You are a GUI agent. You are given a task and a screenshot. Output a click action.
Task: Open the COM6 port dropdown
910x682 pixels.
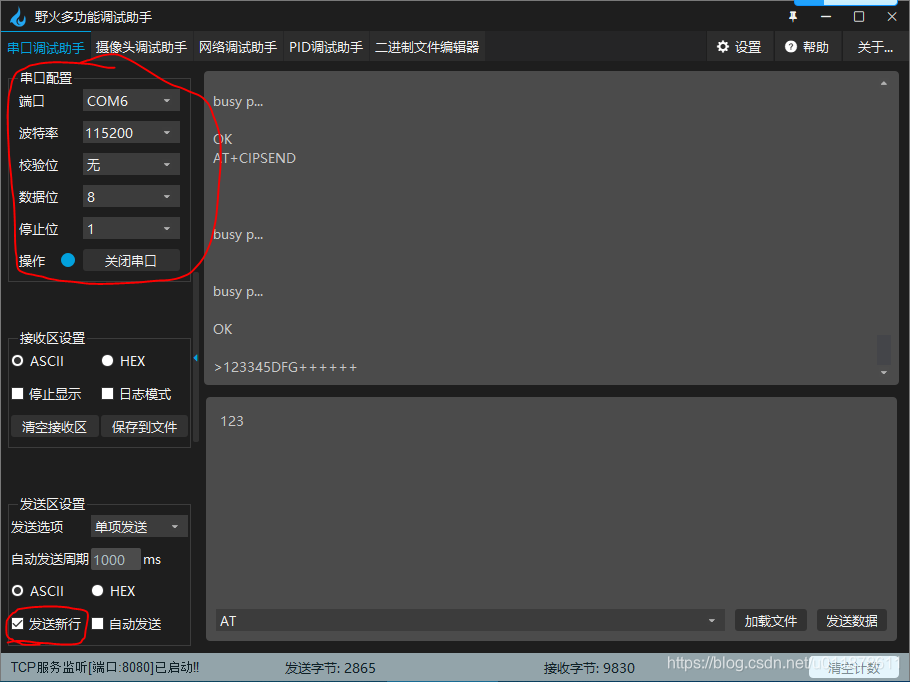[131, 101]
